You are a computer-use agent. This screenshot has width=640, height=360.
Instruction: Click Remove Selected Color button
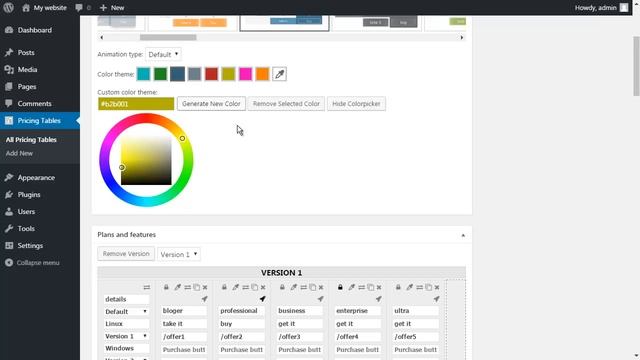click(x=286, y=104)
